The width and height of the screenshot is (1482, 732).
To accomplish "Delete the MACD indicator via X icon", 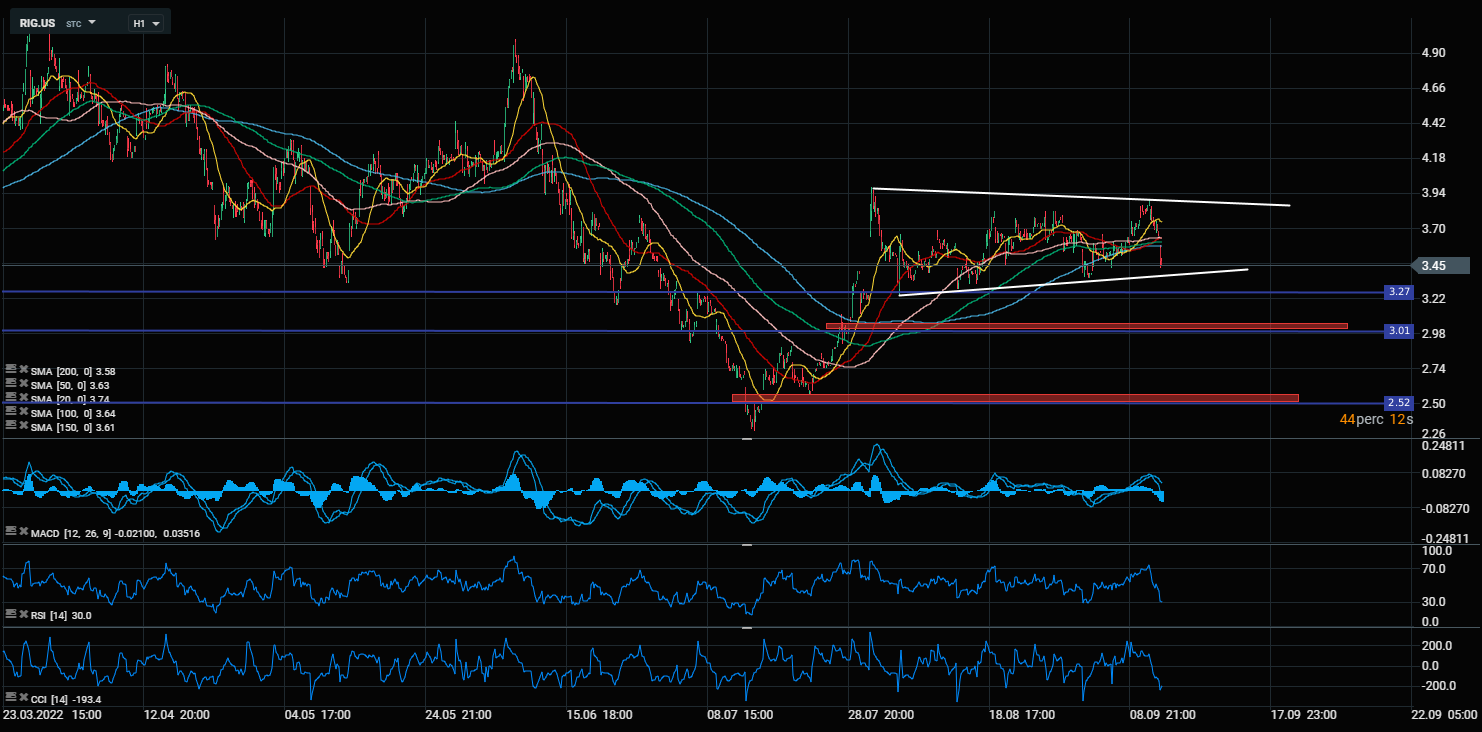I will pos(23,532).
